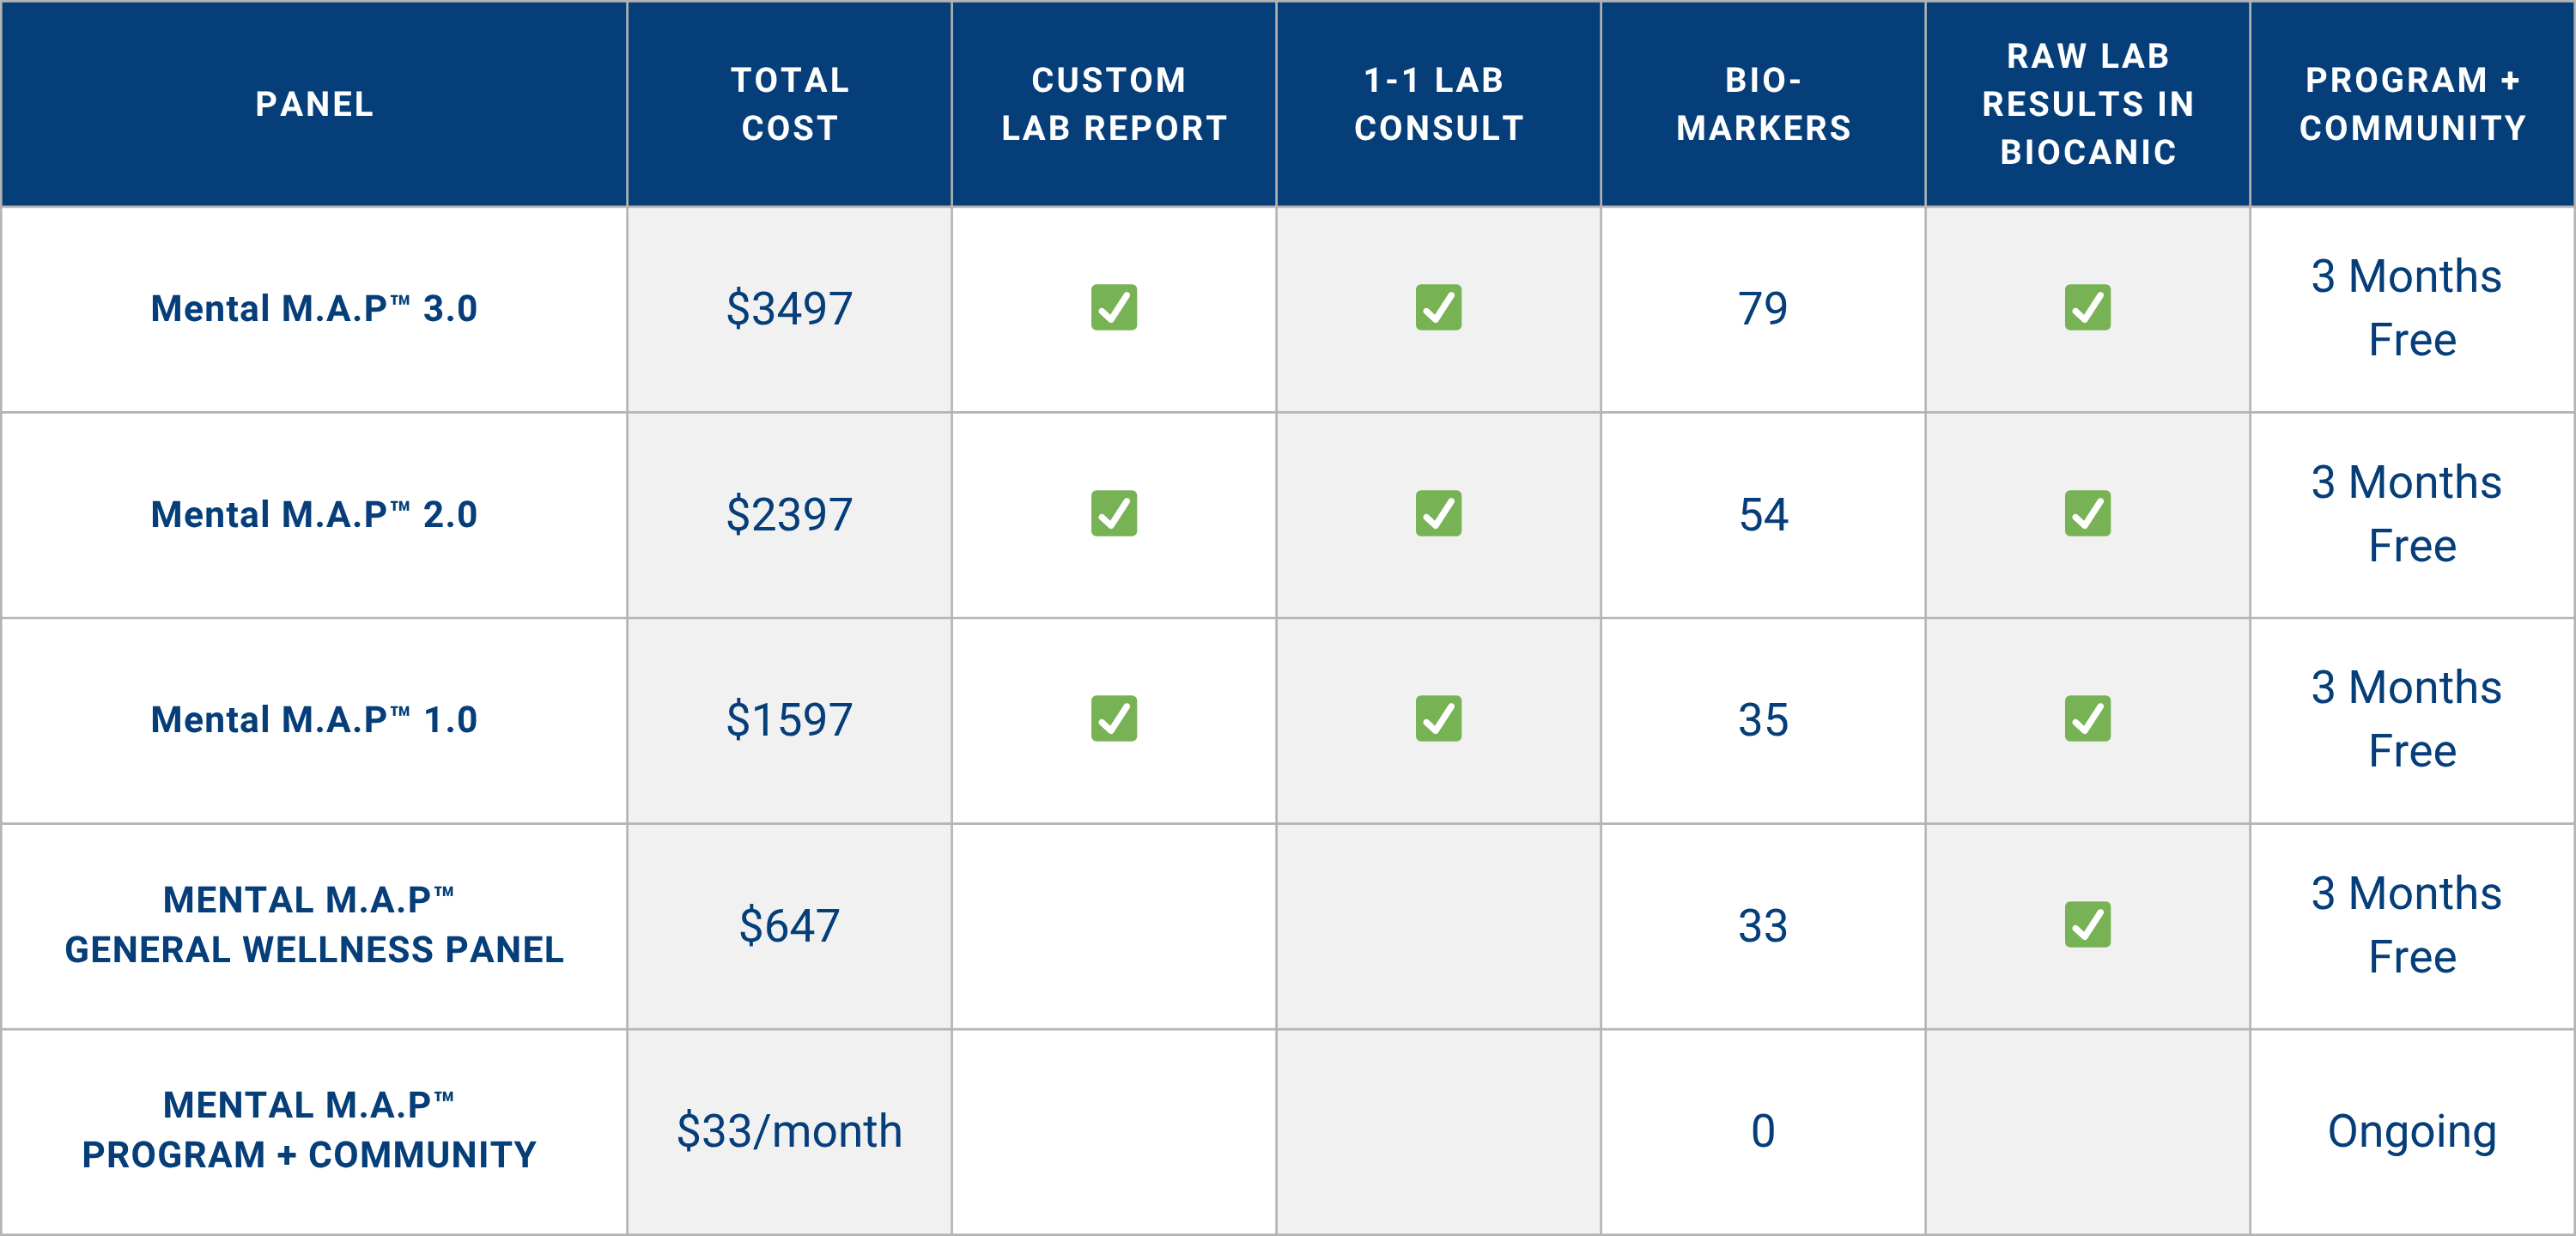2576x1236 pixels.
Task: Click 1-1 Lab Consult checkmark for M.A.P 2.0
Action: tap(1438, 514)
